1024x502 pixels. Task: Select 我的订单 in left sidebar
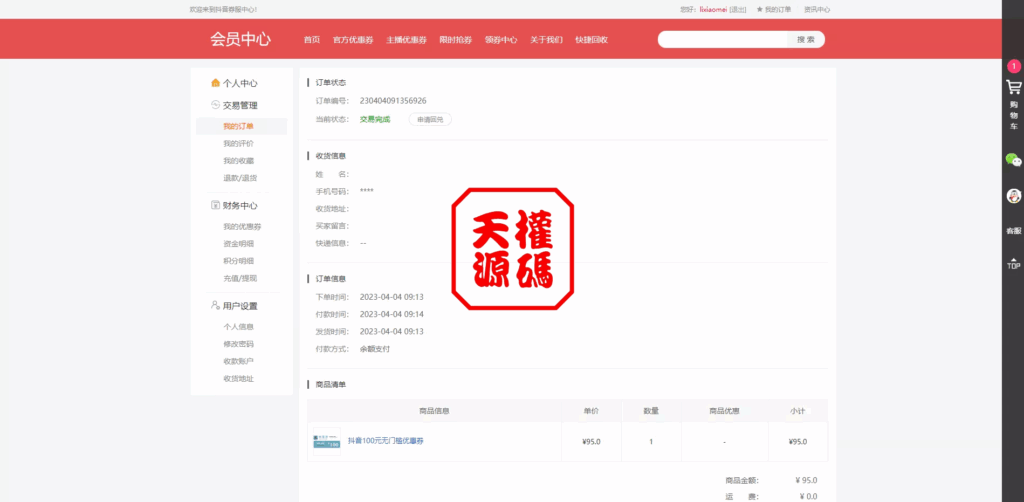point(238,127)
